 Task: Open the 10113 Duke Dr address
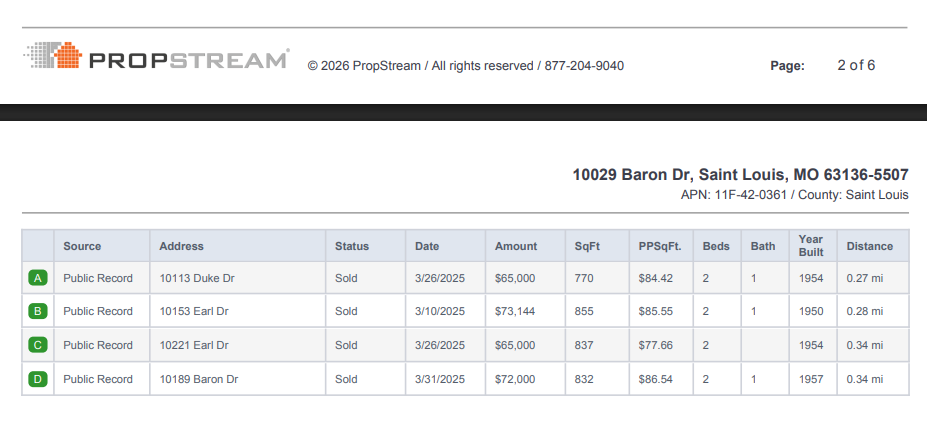click(x=197, y=278)
